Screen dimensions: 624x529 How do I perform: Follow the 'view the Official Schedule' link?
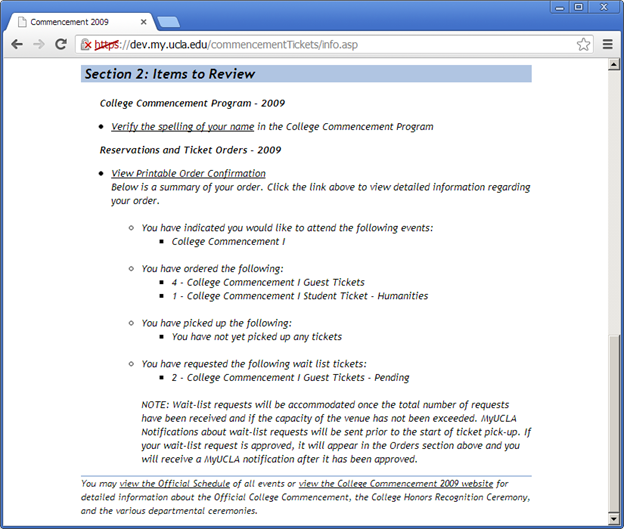[174, 484]
